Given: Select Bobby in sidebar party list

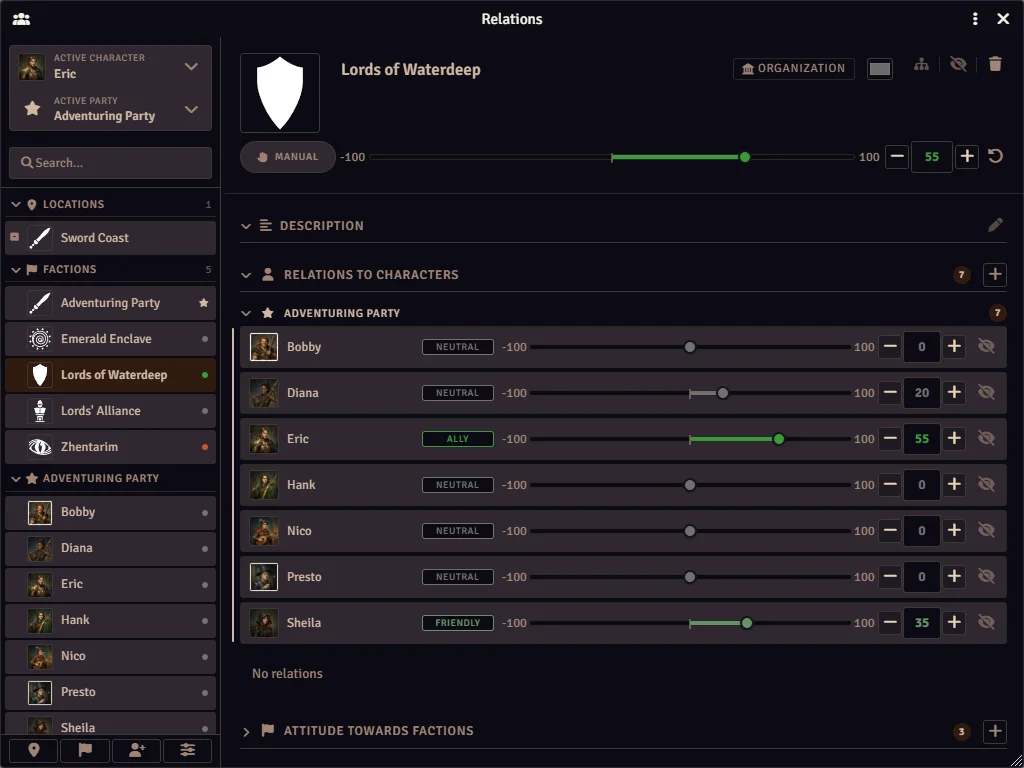Looking at the screenshot, I should point(110,512).
